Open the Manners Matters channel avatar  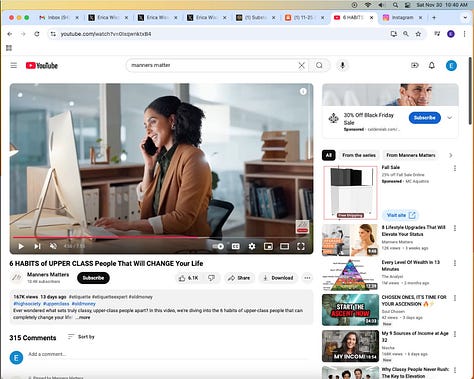coord(16,278)
